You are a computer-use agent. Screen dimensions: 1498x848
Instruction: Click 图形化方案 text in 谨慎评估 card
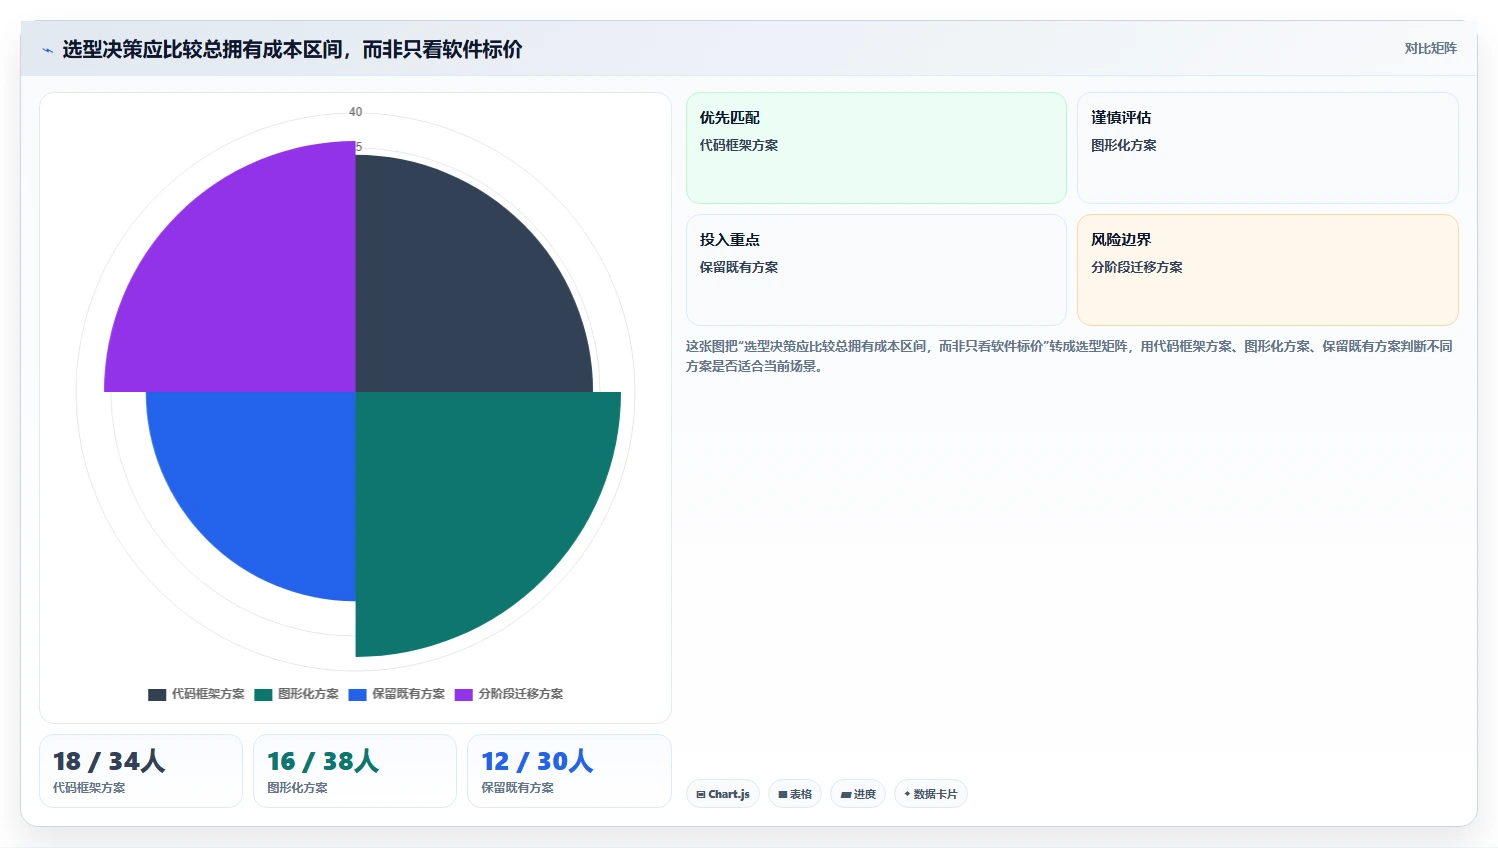click(x=1123, y=145)
